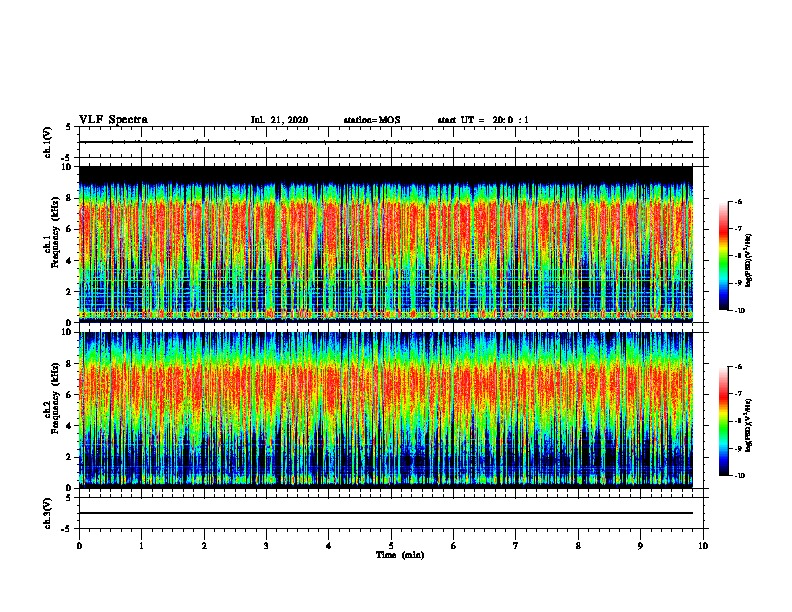
Task: Click the "start UT = 20:0 :1" text
Action: tap(483, 120)
